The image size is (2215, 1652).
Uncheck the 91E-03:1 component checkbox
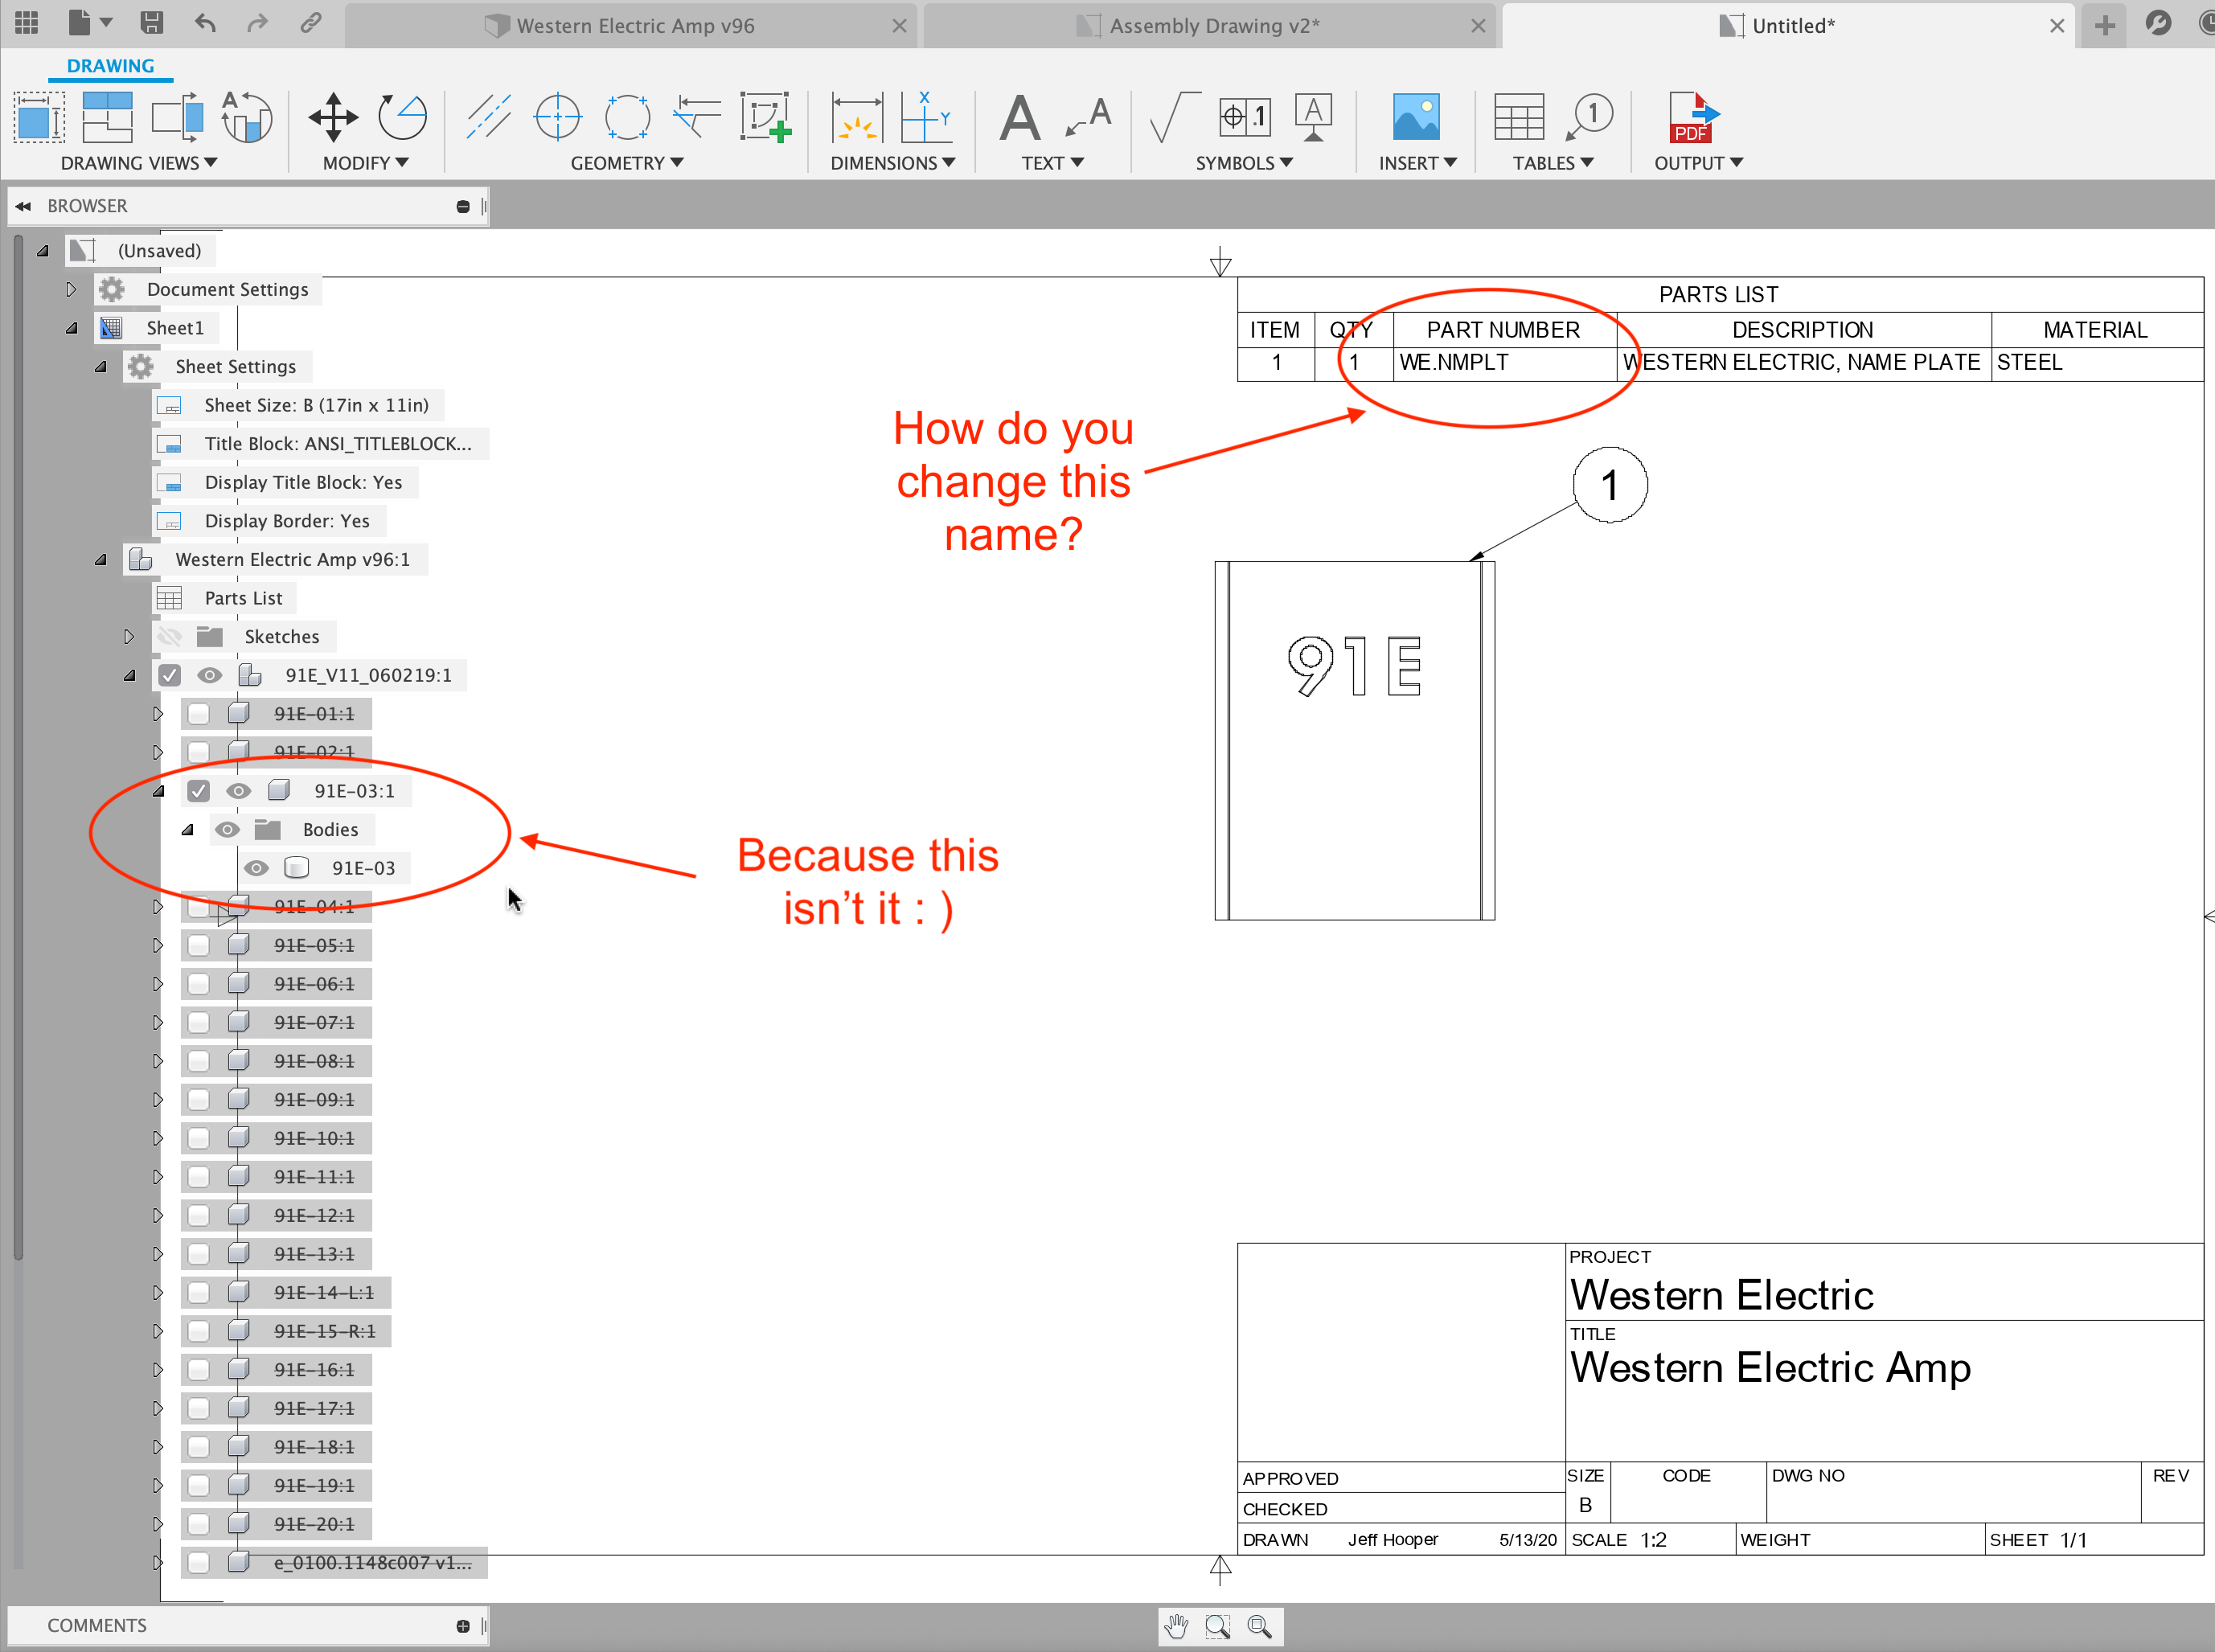[x=199, y=790]
